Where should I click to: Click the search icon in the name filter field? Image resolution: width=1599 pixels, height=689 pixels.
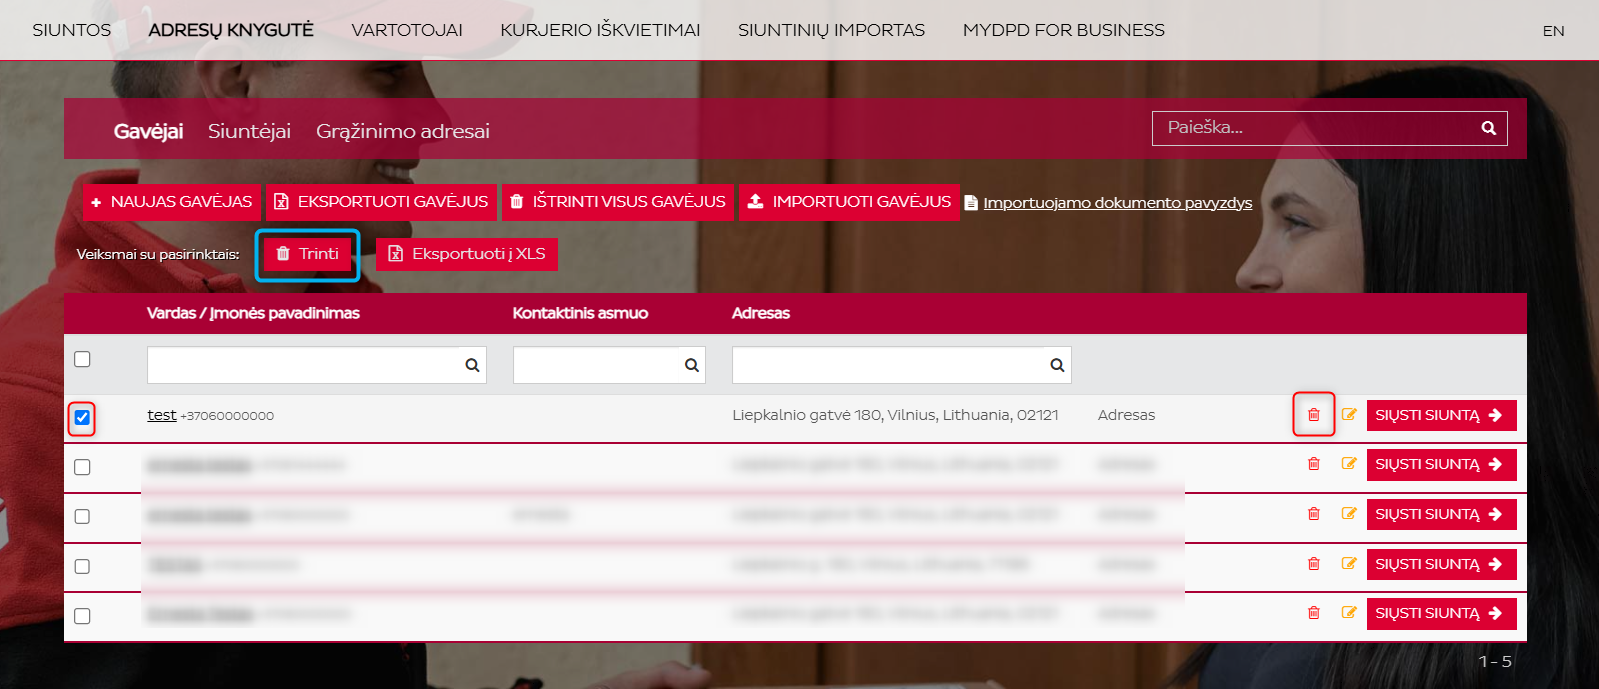click(x=472, y=366)
